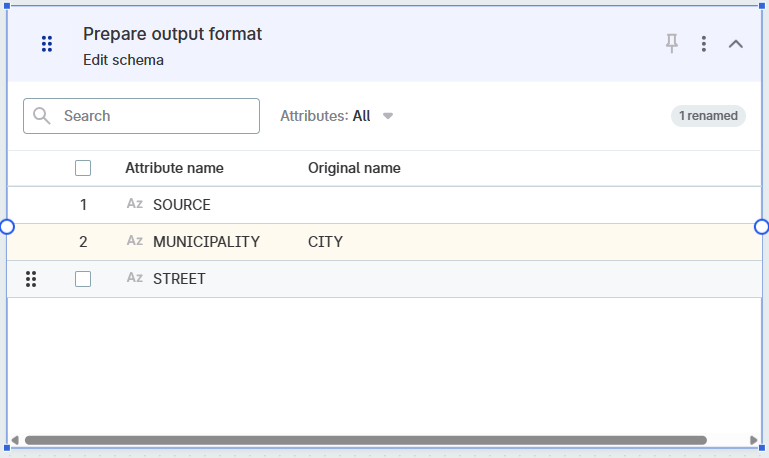Click the Edit schema subtitle
This screenshot has width=769, height=458.
pos(123,60)
